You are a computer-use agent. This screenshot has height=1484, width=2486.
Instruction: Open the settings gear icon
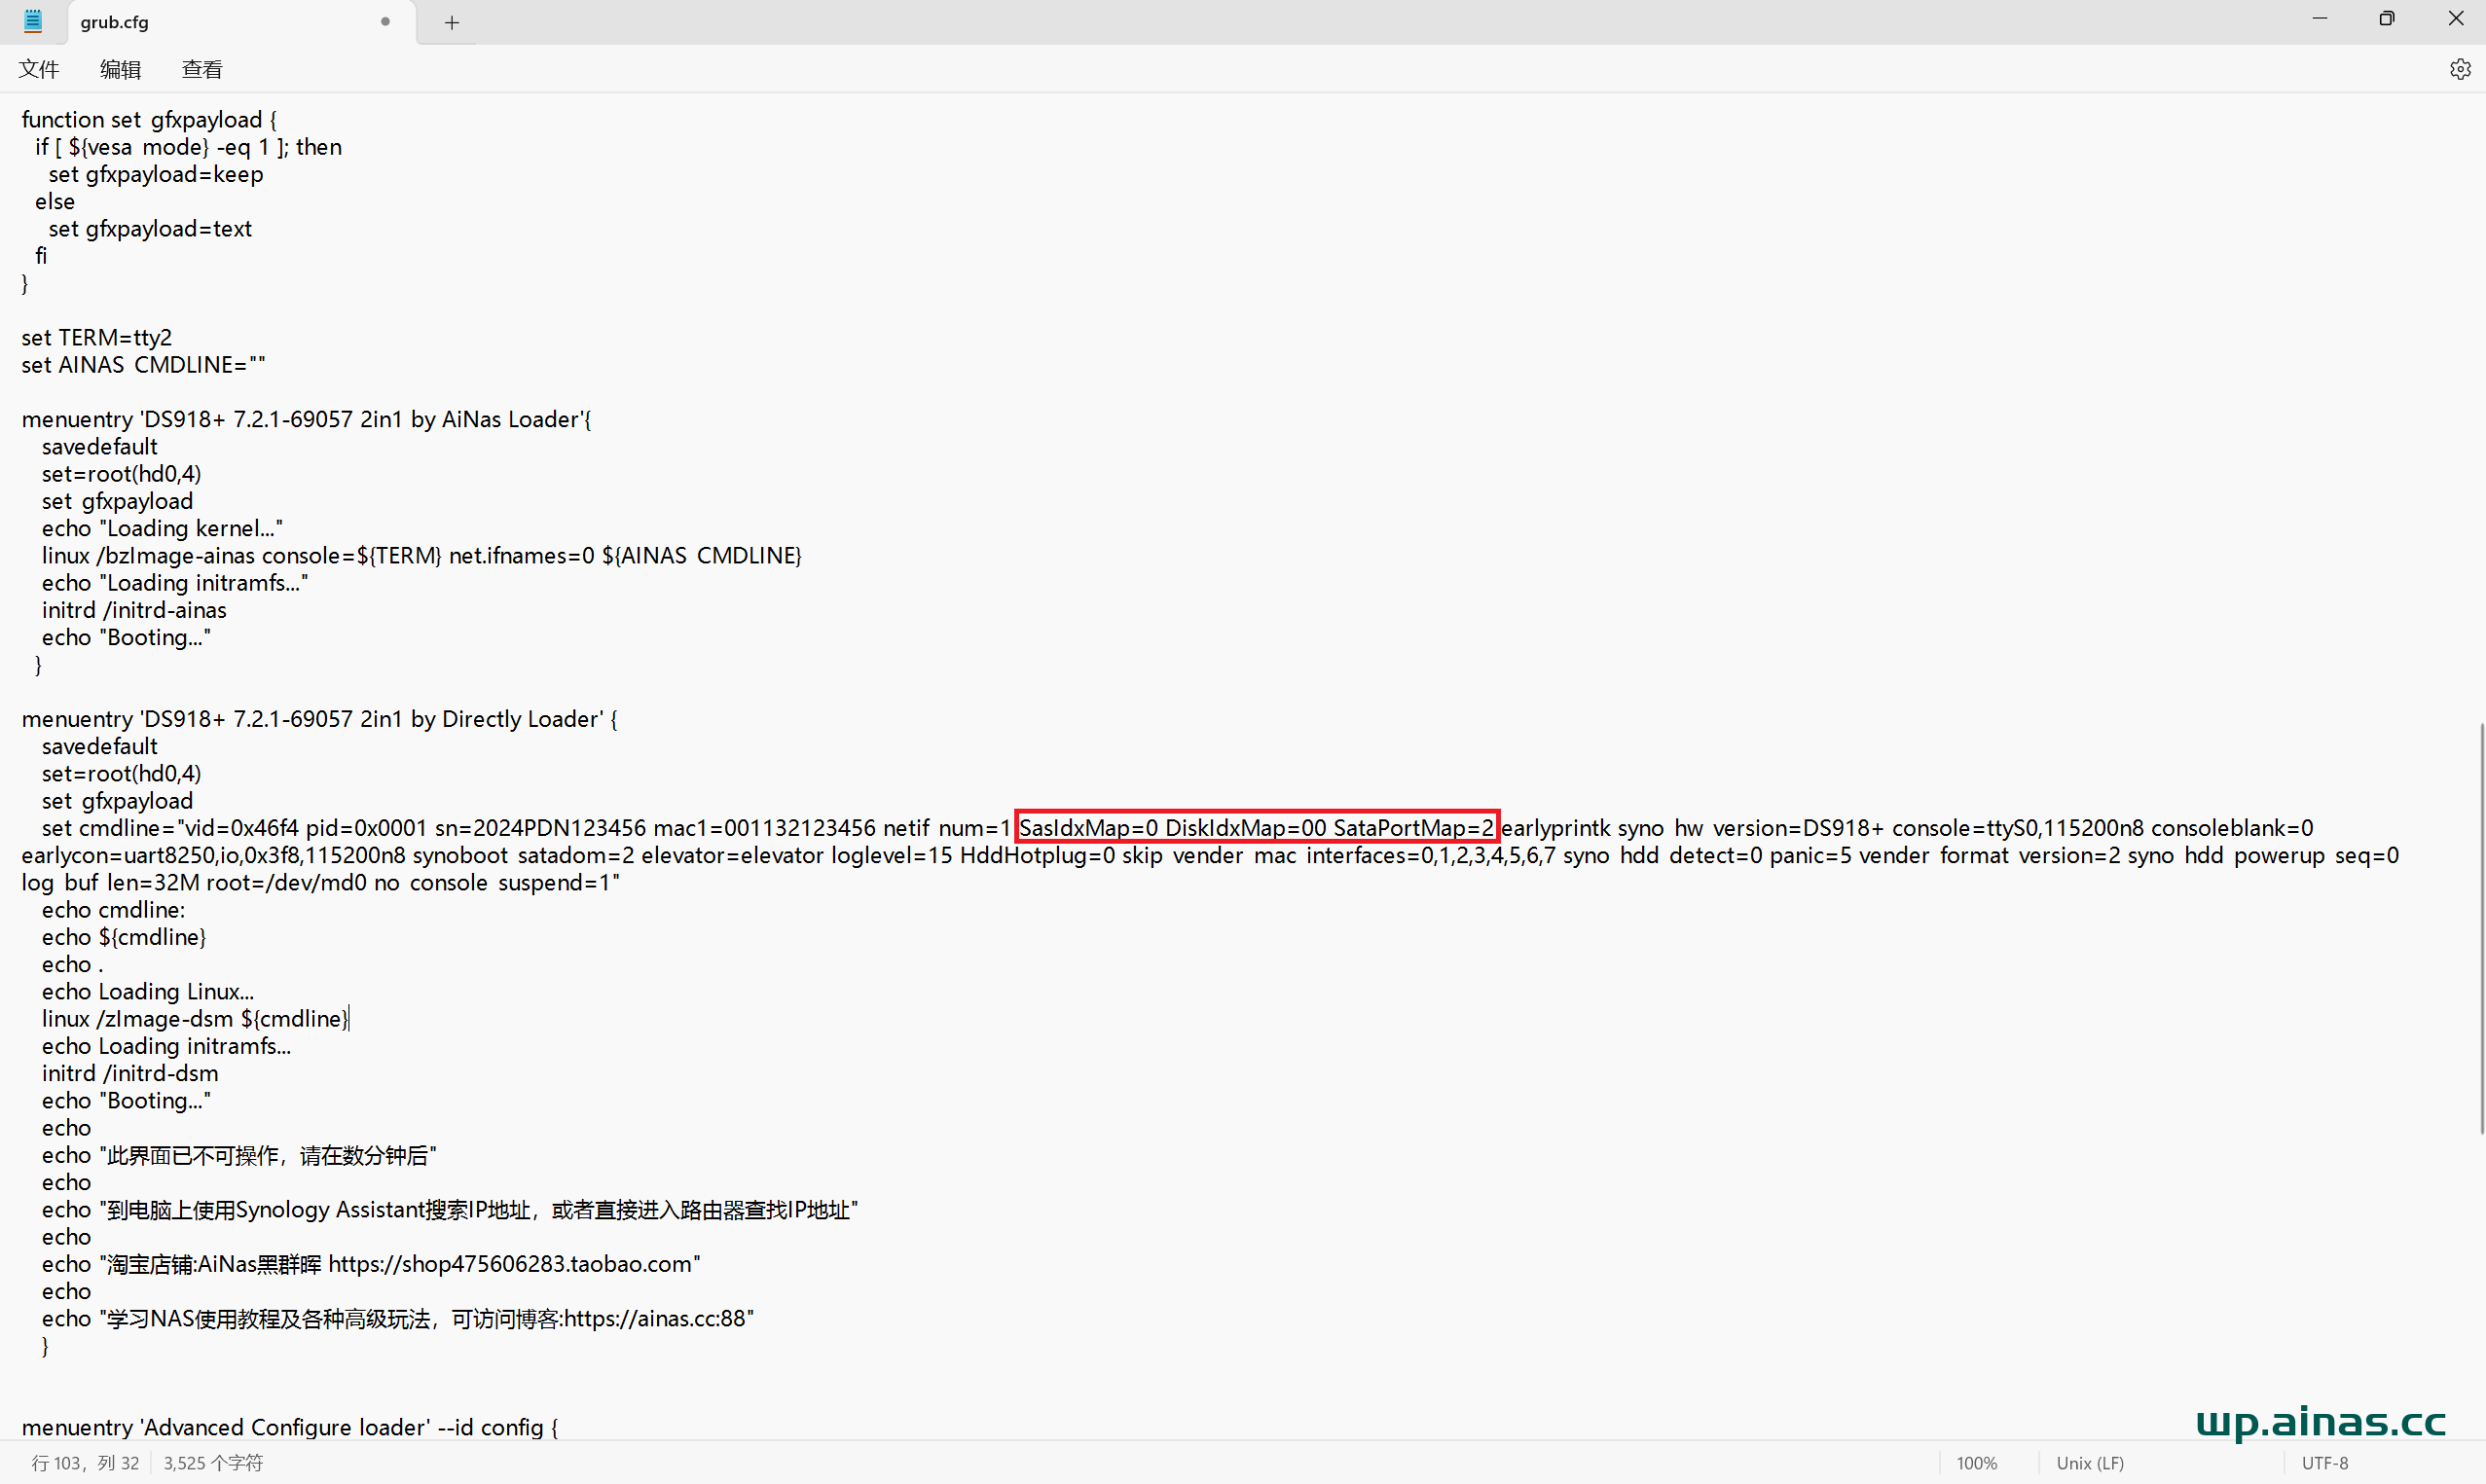(2460, 69)
